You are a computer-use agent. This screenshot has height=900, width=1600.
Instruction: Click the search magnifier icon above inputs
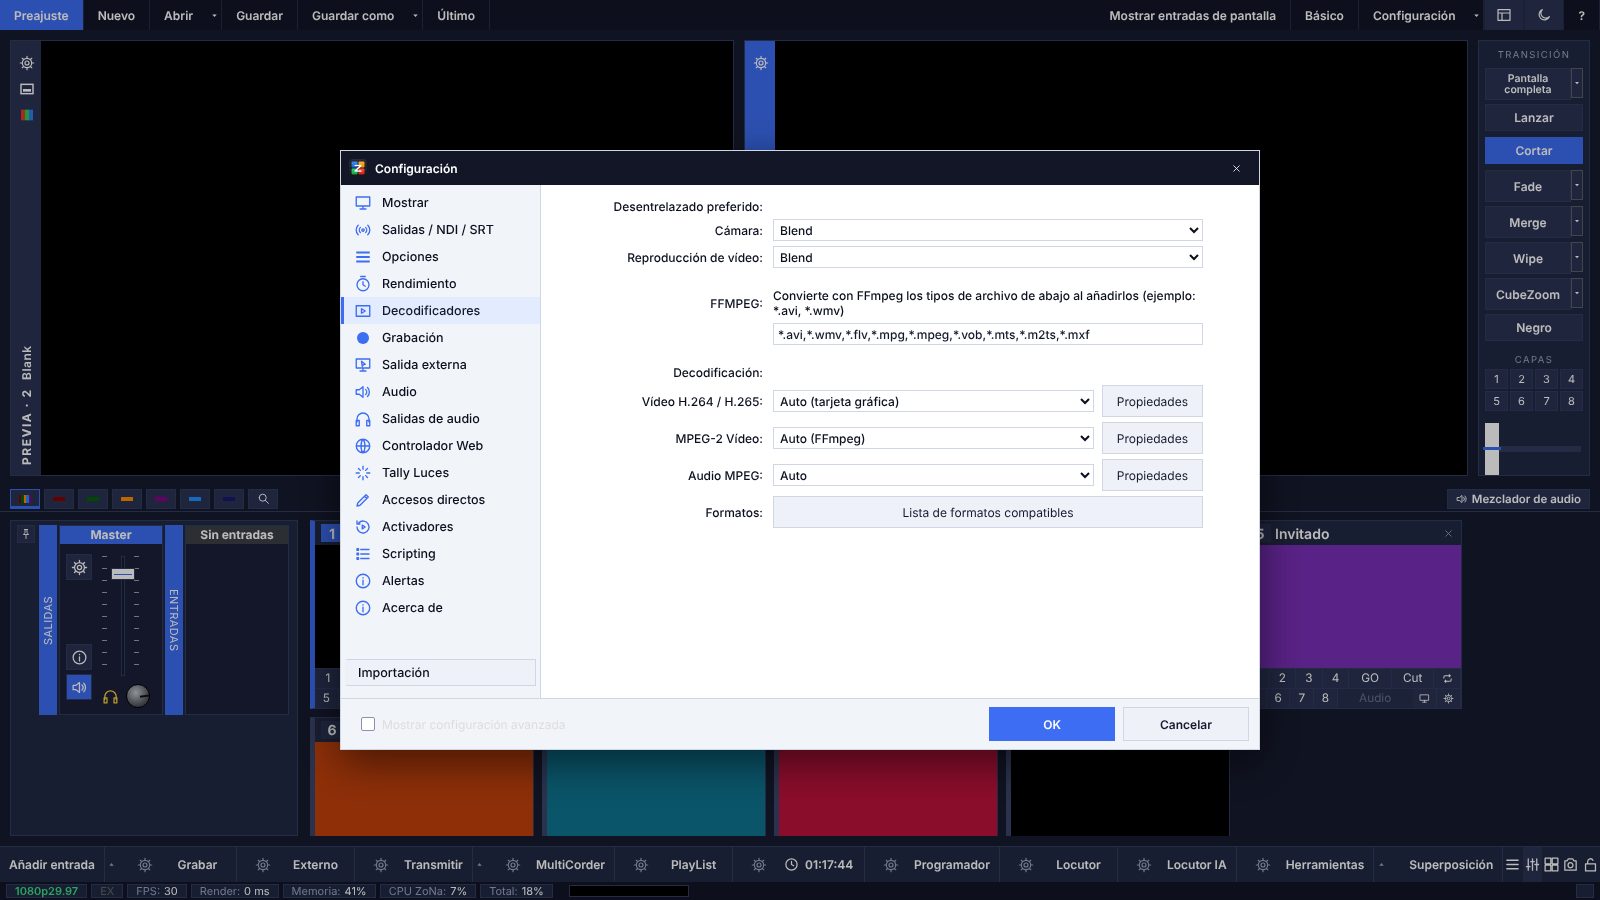coord(263,498)
